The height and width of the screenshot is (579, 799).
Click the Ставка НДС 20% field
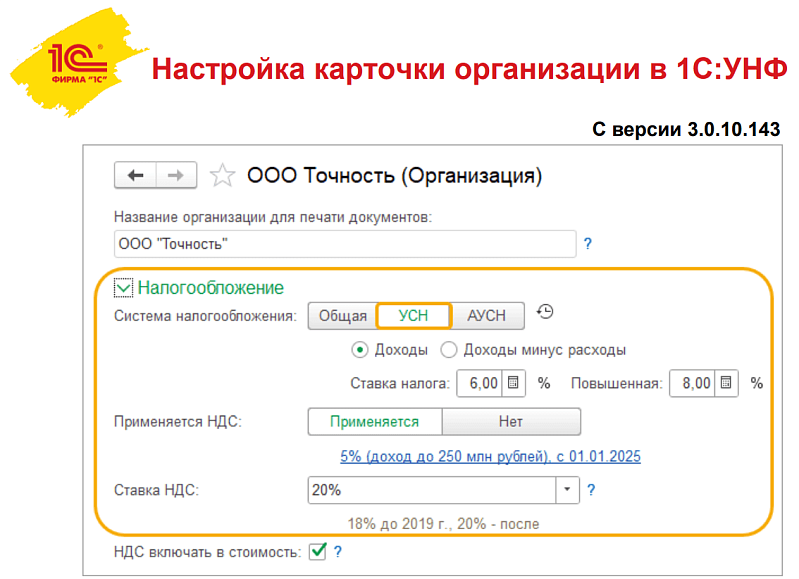coord(432,490)
